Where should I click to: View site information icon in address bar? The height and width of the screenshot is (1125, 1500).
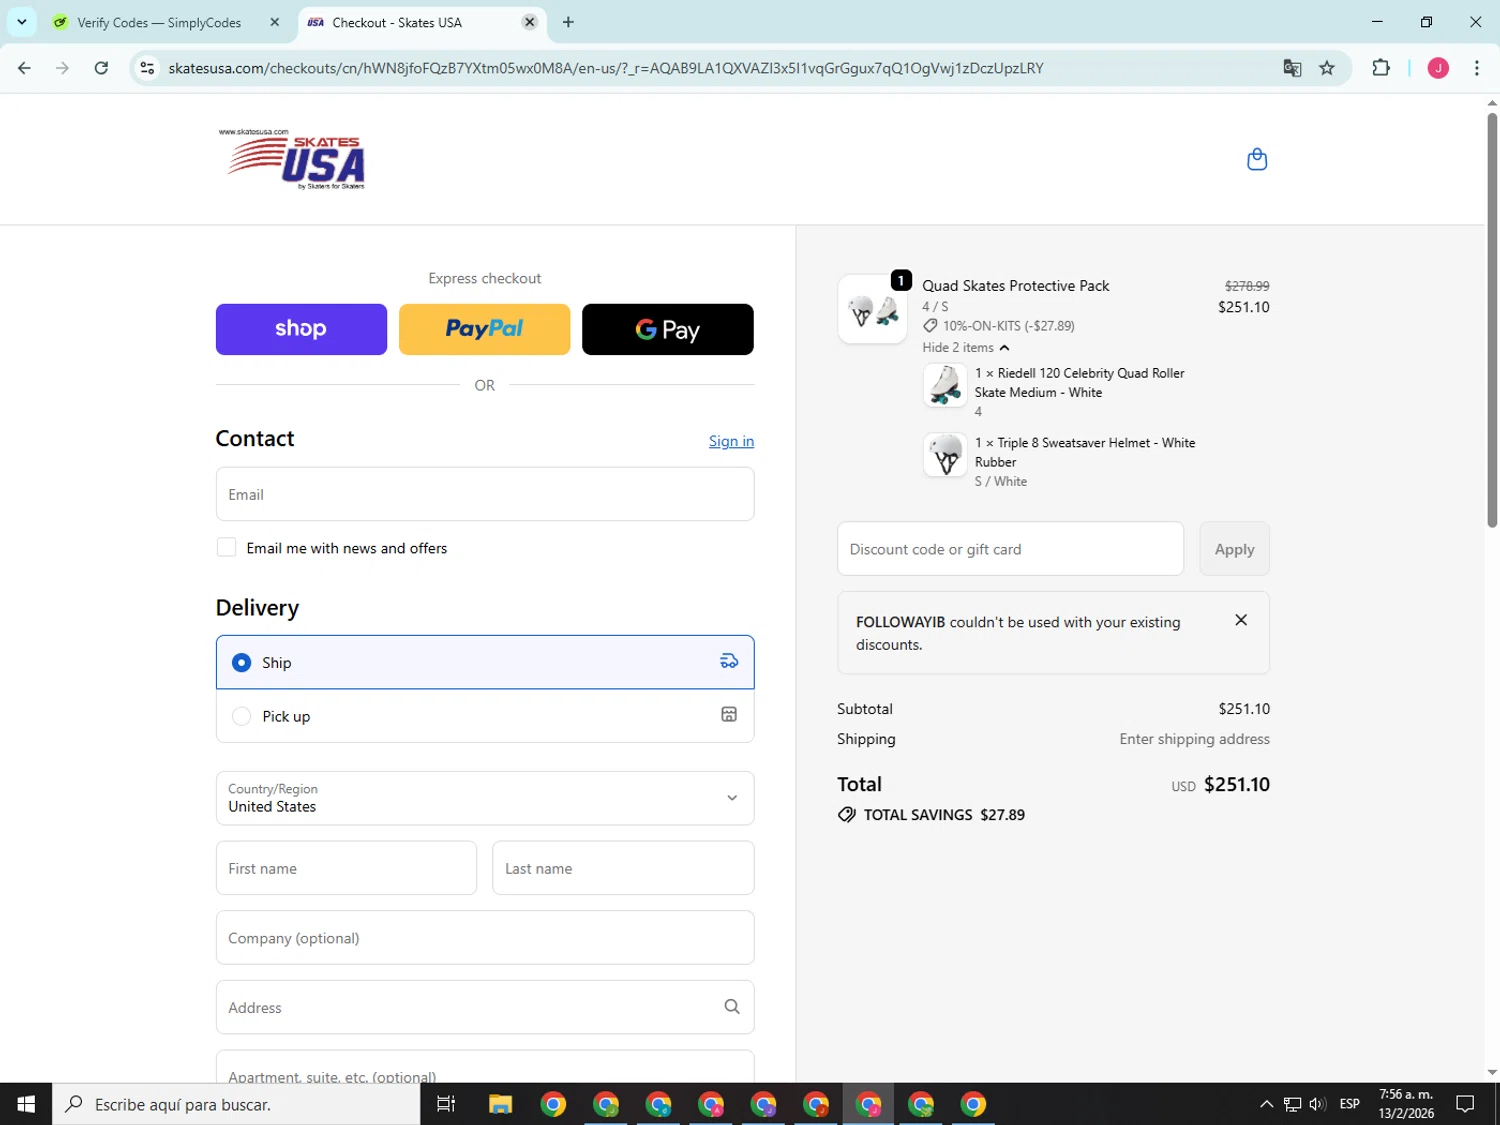click(x=147, y=68)
